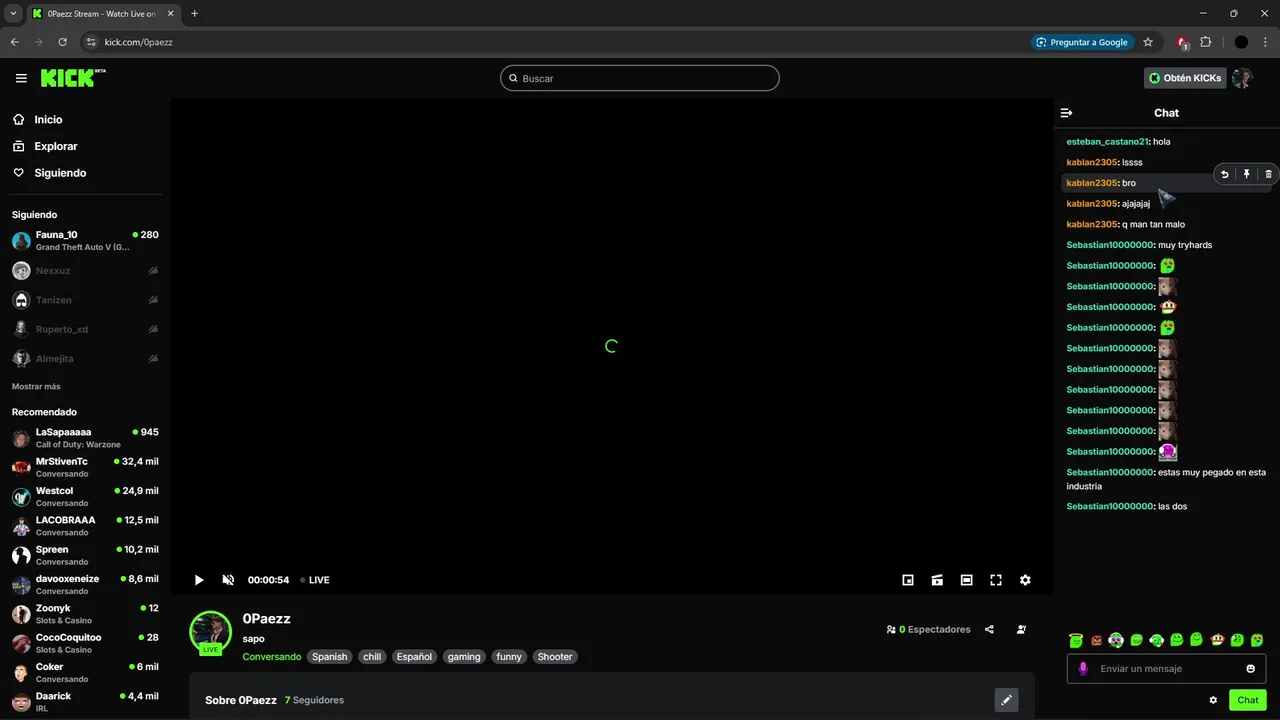Viewport: 1280px width, 720px height.
Task: Select the funny tag
Action: [x=509, y=657]
